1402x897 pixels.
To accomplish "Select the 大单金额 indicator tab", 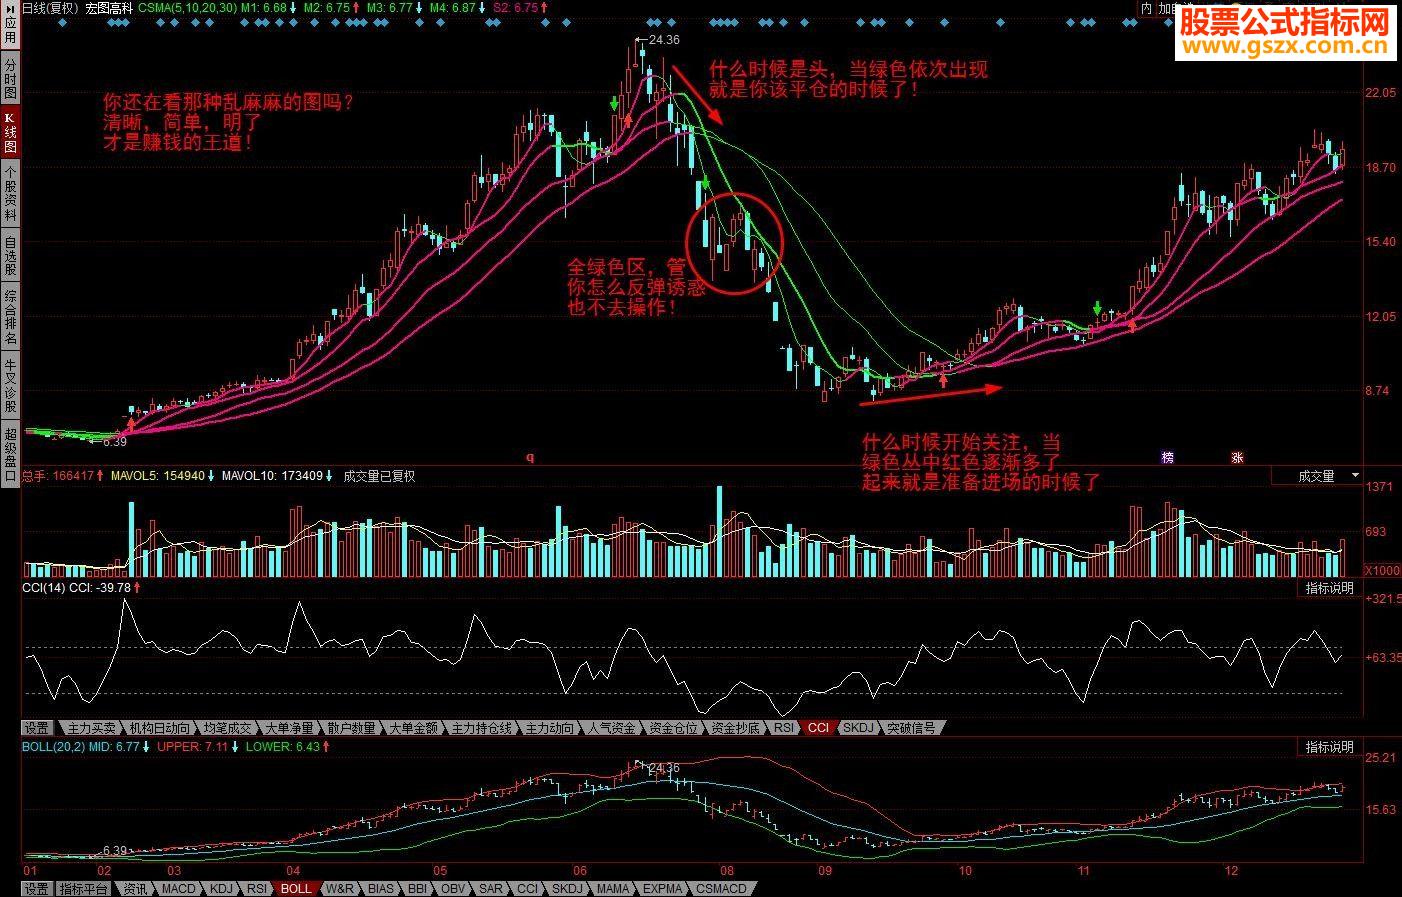I will tap(413, 728).
